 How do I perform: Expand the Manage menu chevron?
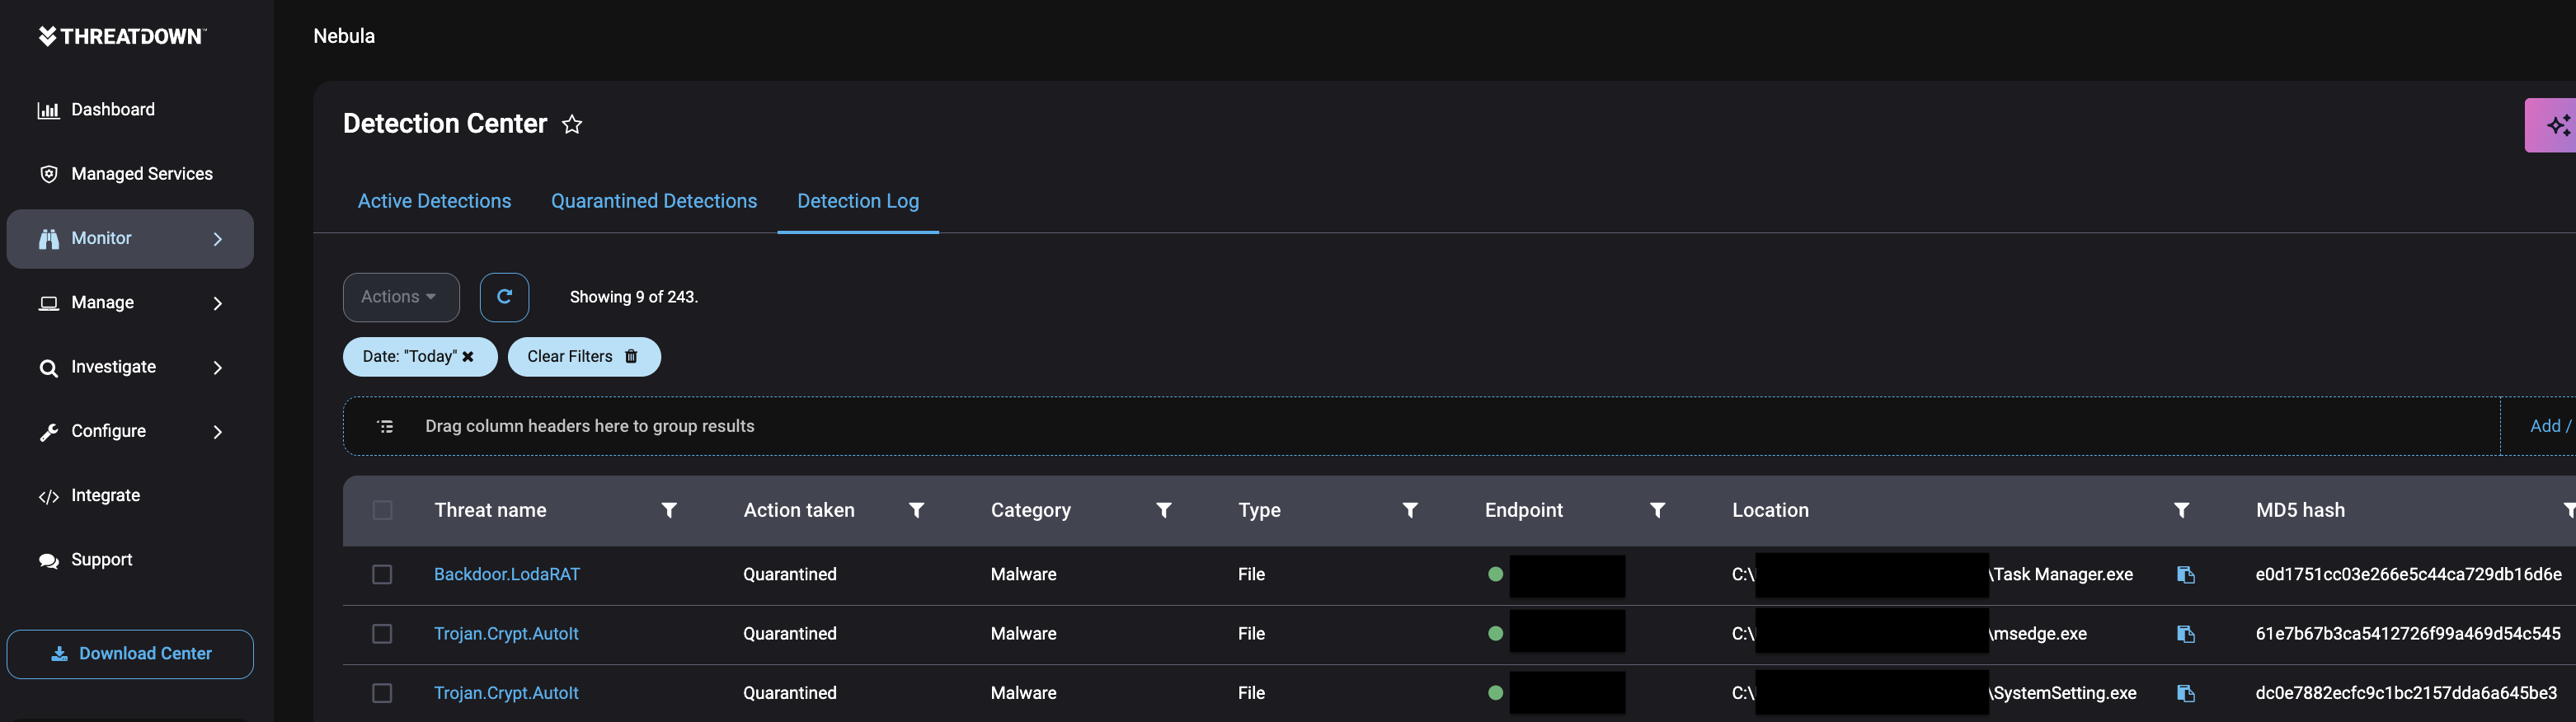pos(218,303)
